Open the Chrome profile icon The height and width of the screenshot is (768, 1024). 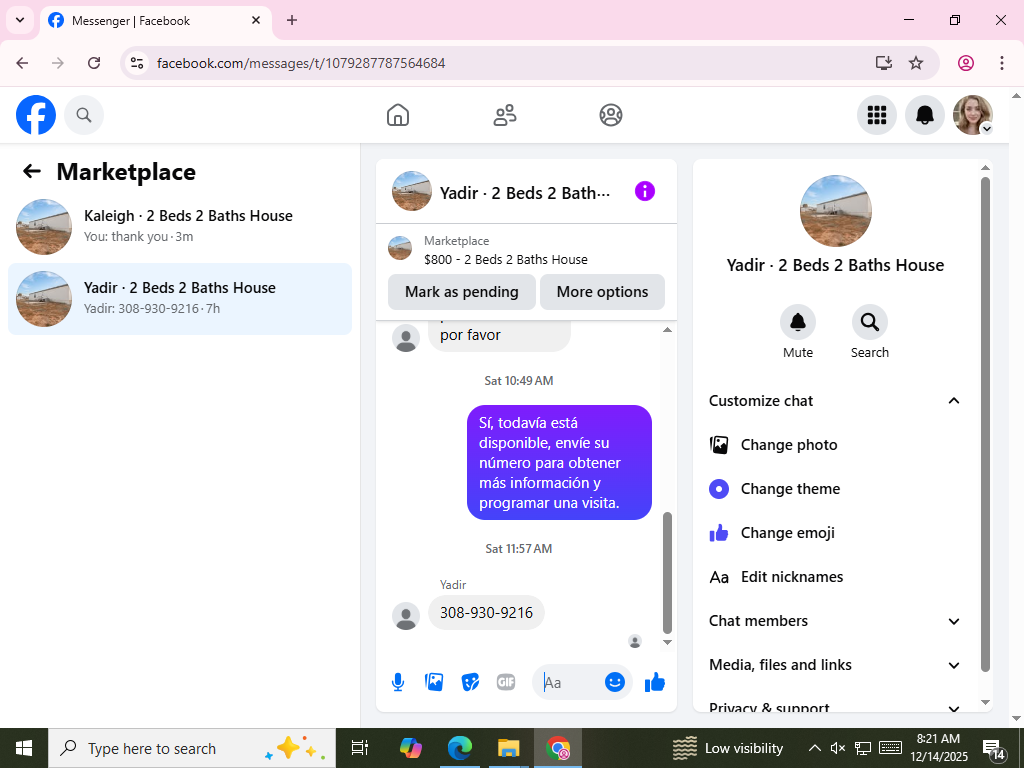(x=966, y=63)
